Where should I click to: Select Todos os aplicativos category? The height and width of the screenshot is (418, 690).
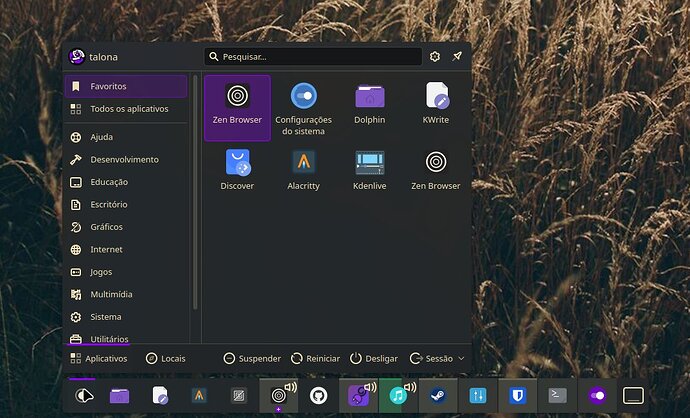tap(128, 108)
